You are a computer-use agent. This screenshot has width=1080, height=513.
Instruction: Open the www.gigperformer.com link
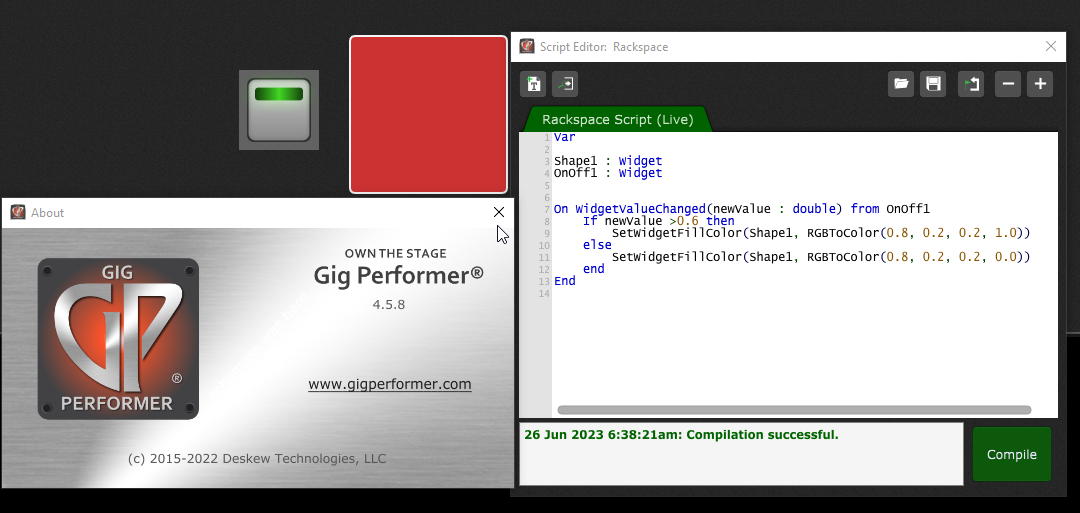click(389, 384)
